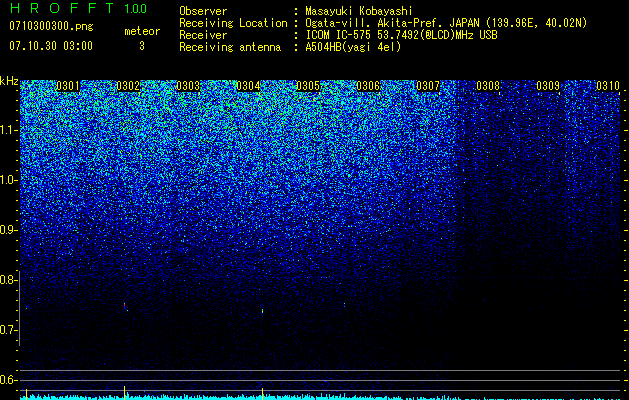Click the 0309 time axis label

pyautogui.click(x=548, y=86)
